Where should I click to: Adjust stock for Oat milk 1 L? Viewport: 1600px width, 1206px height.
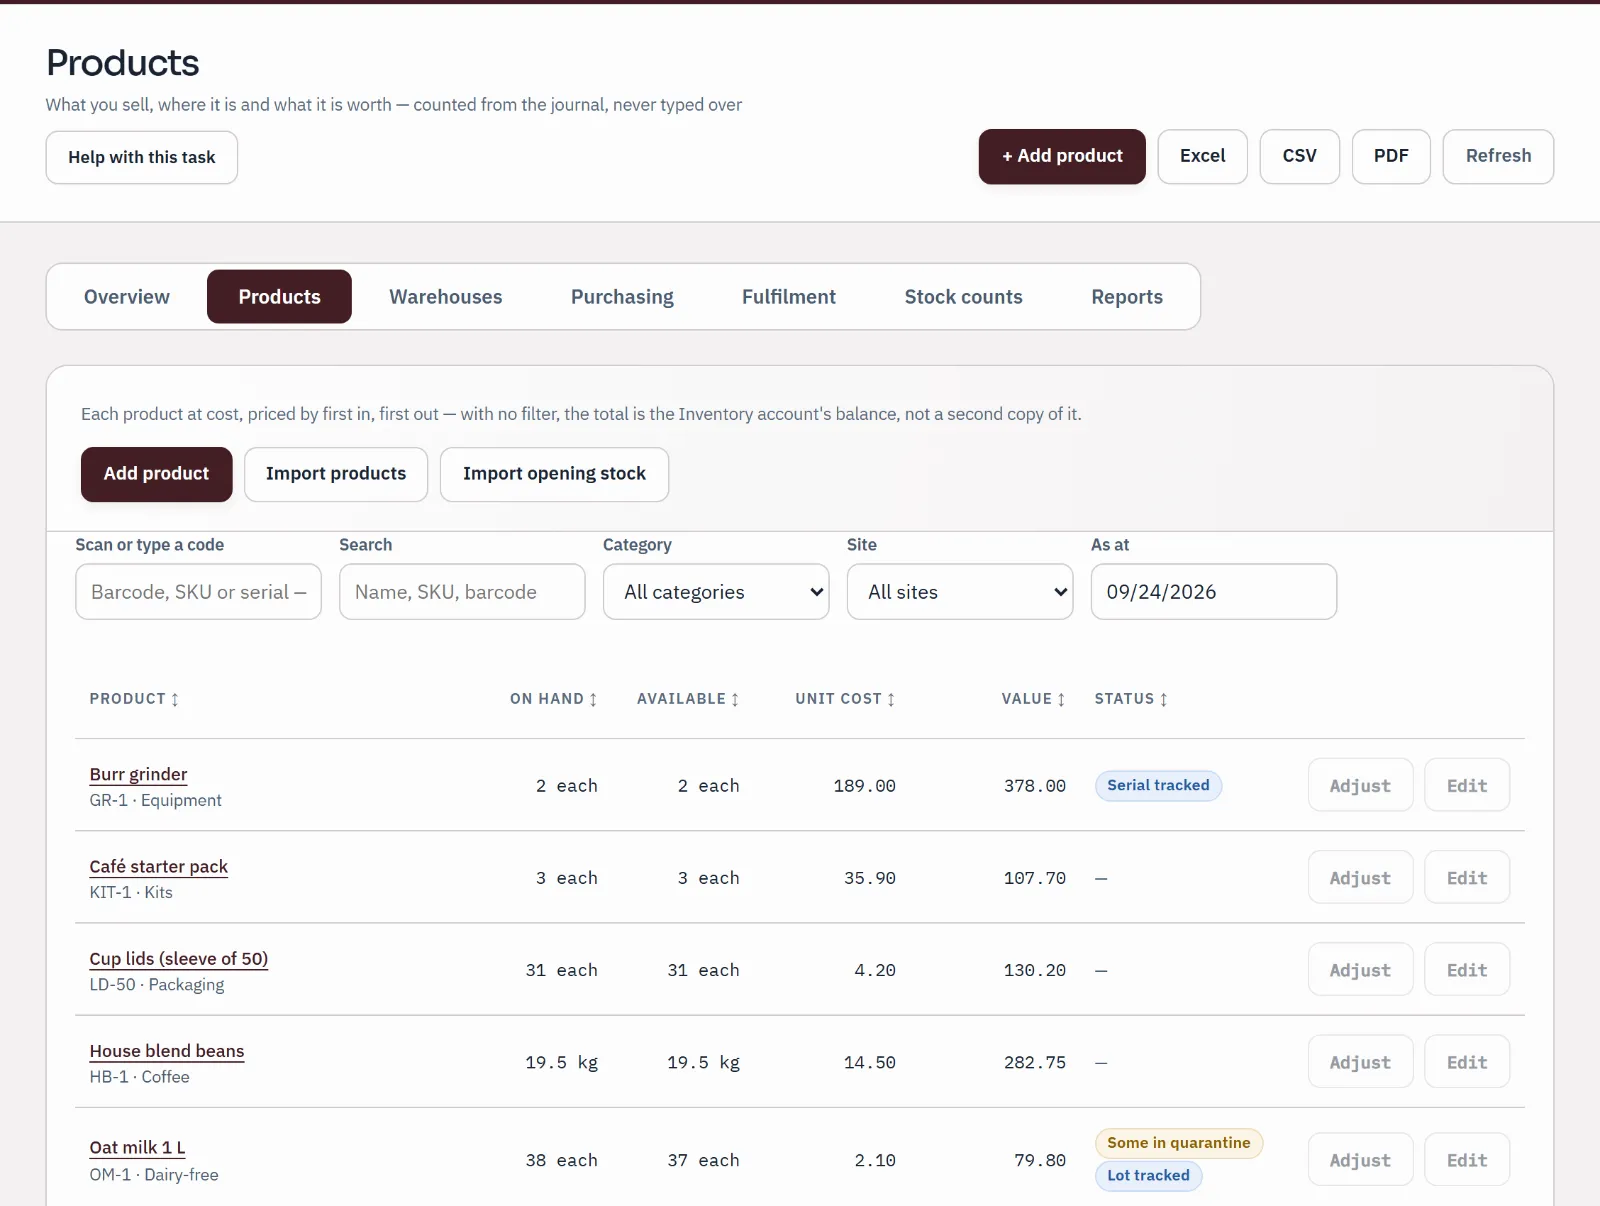[x=1360, y=1159]
